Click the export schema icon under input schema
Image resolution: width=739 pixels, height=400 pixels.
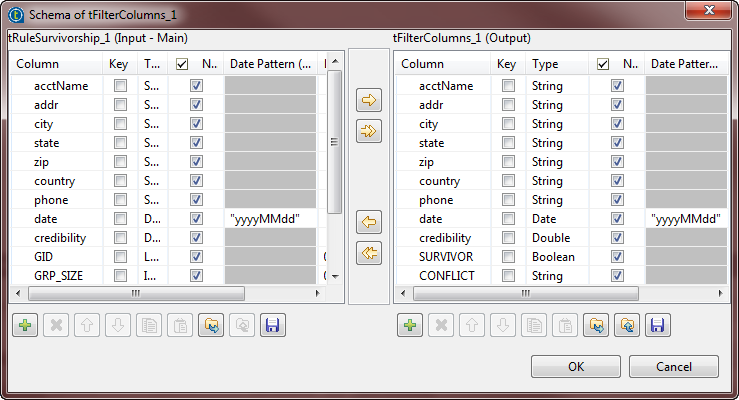(242, 325)
